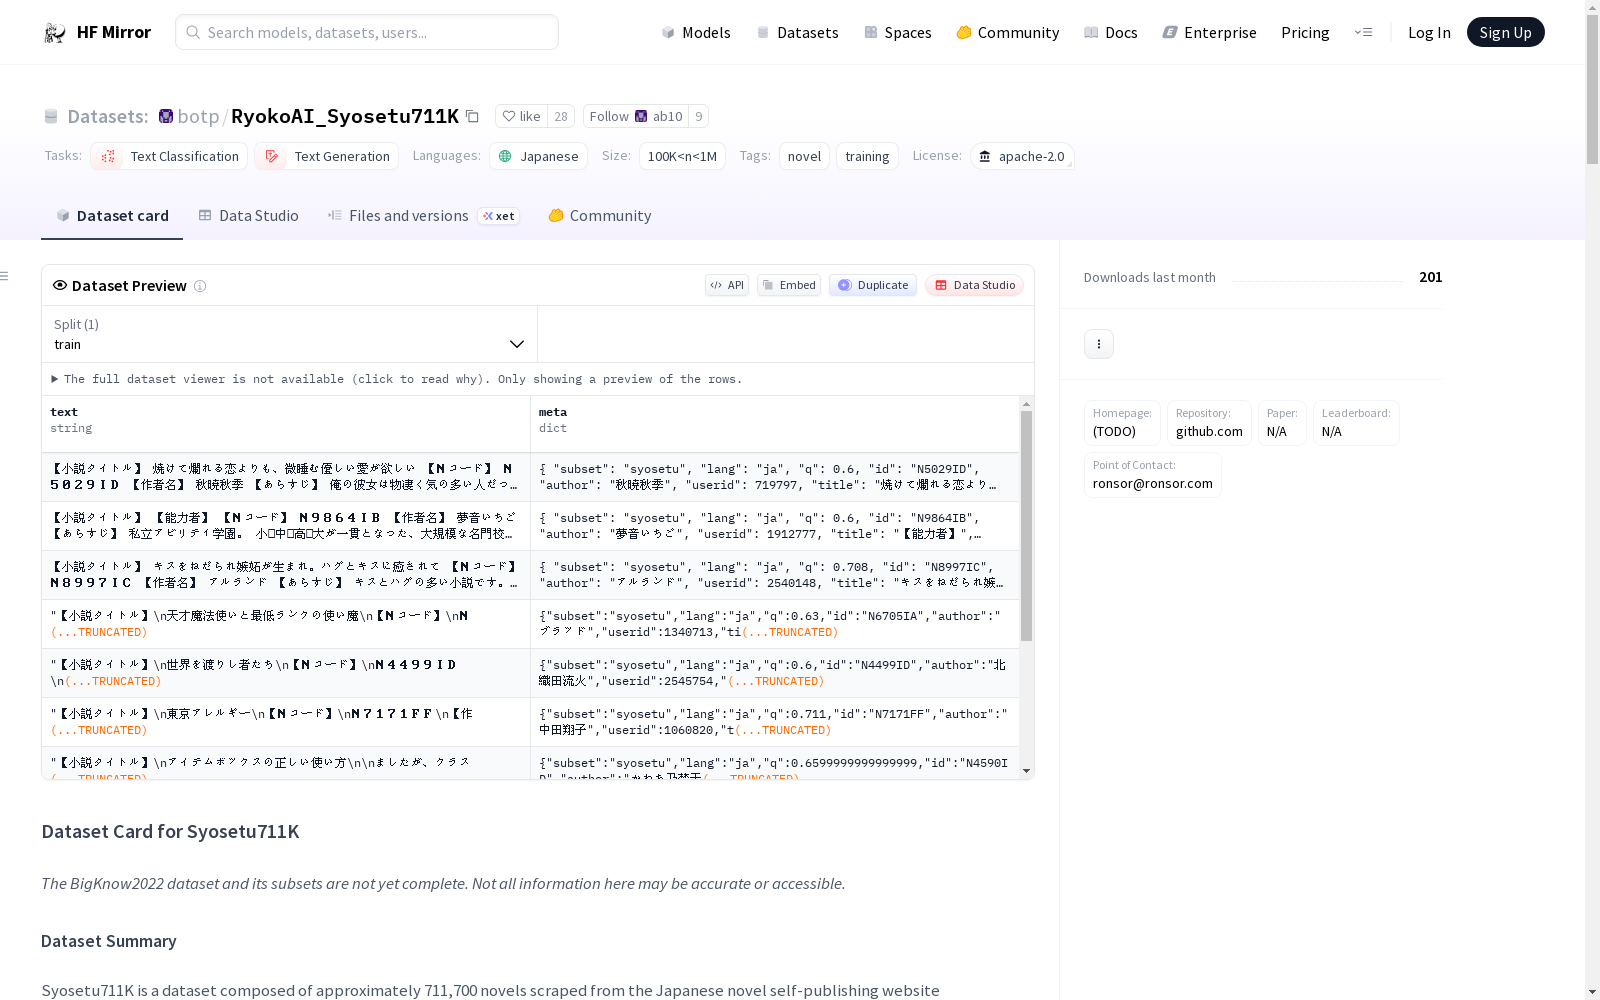Open Community in the top navigation

tap(1008, 33)
